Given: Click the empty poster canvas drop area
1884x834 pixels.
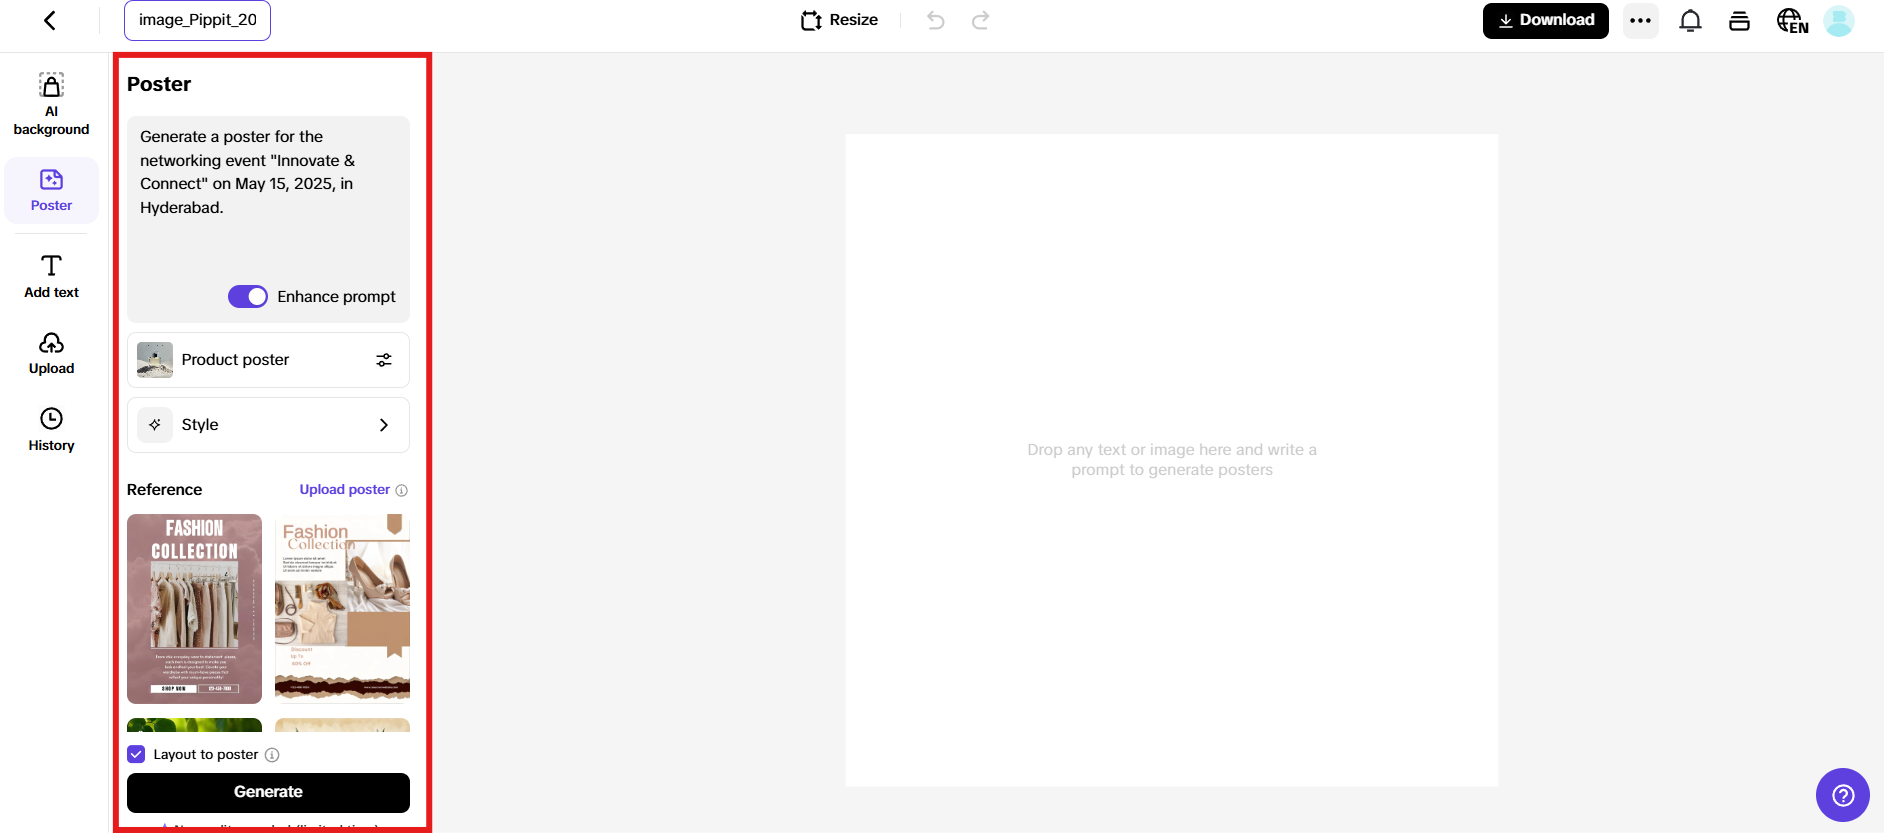Looking at the screenshot, I should [1172, 460].
